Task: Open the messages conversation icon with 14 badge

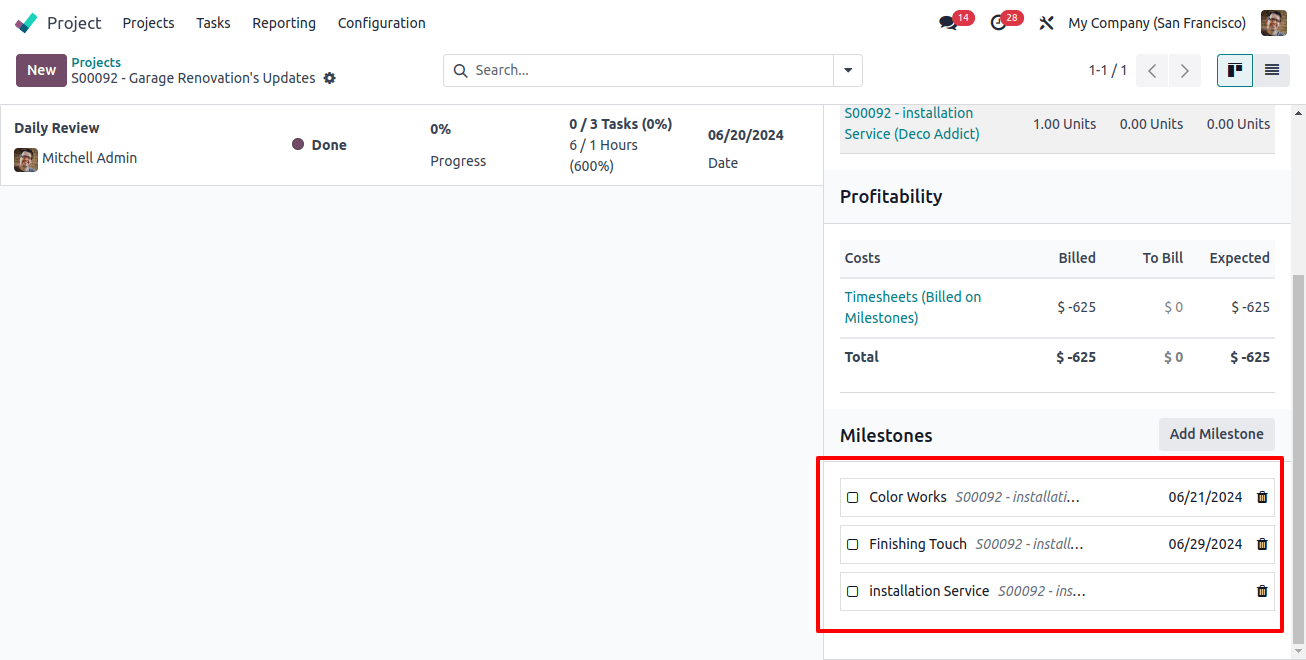Action: [948, 23]
